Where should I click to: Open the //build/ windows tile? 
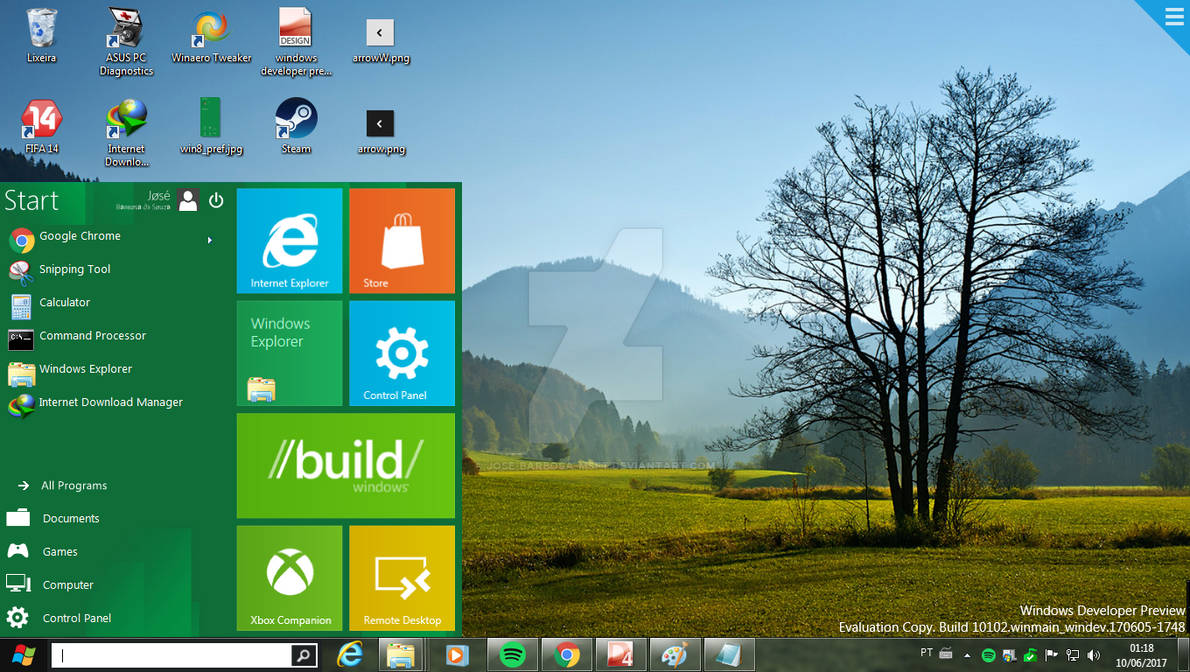point(346,465)
